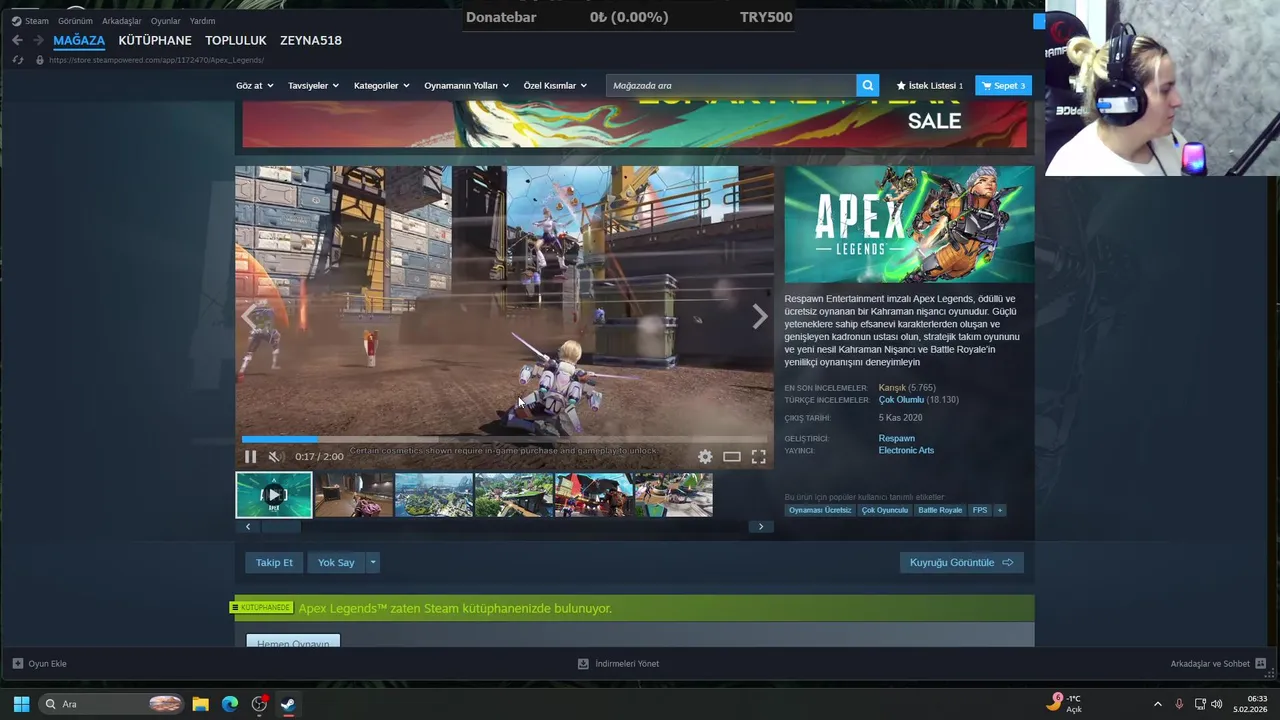Click the Apex Legends header image
The image size is (1280, 720).
coord(909,224)
